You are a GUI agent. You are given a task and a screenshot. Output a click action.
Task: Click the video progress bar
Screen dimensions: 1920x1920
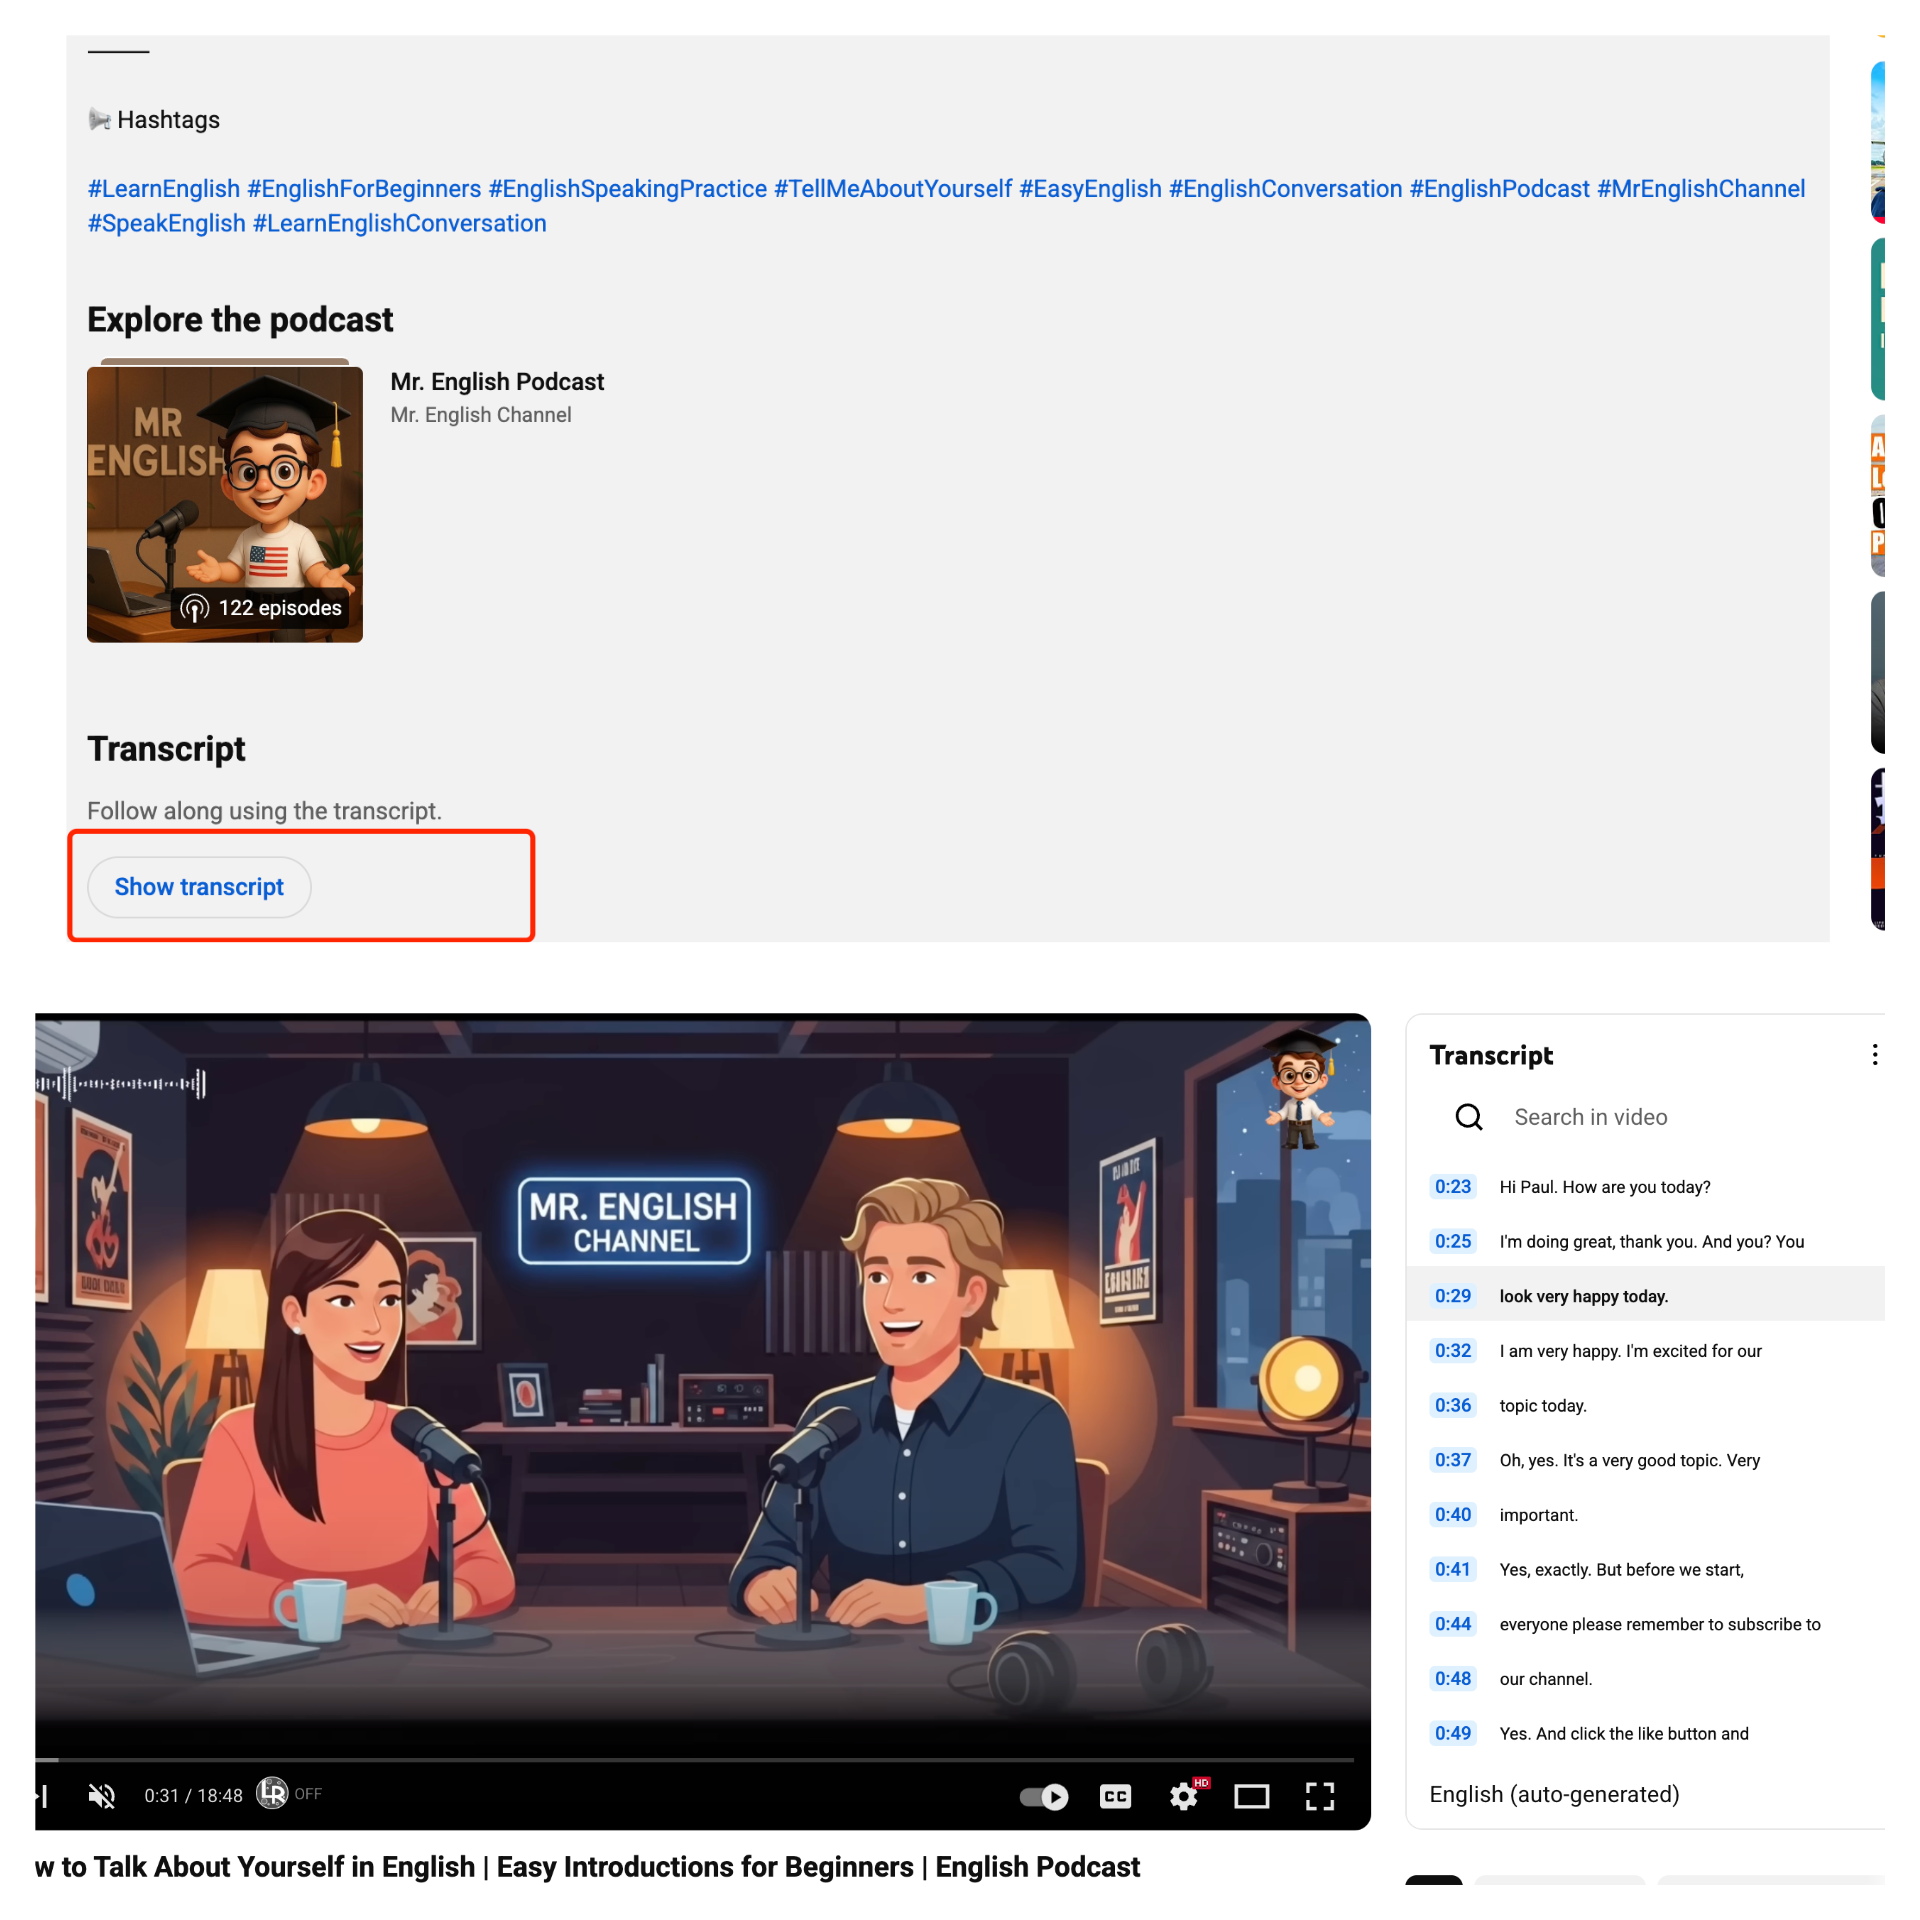coord(694,1759)
